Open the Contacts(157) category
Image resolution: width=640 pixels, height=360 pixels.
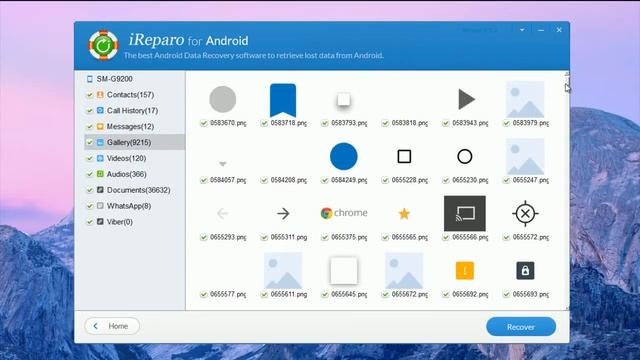(130, 95)
